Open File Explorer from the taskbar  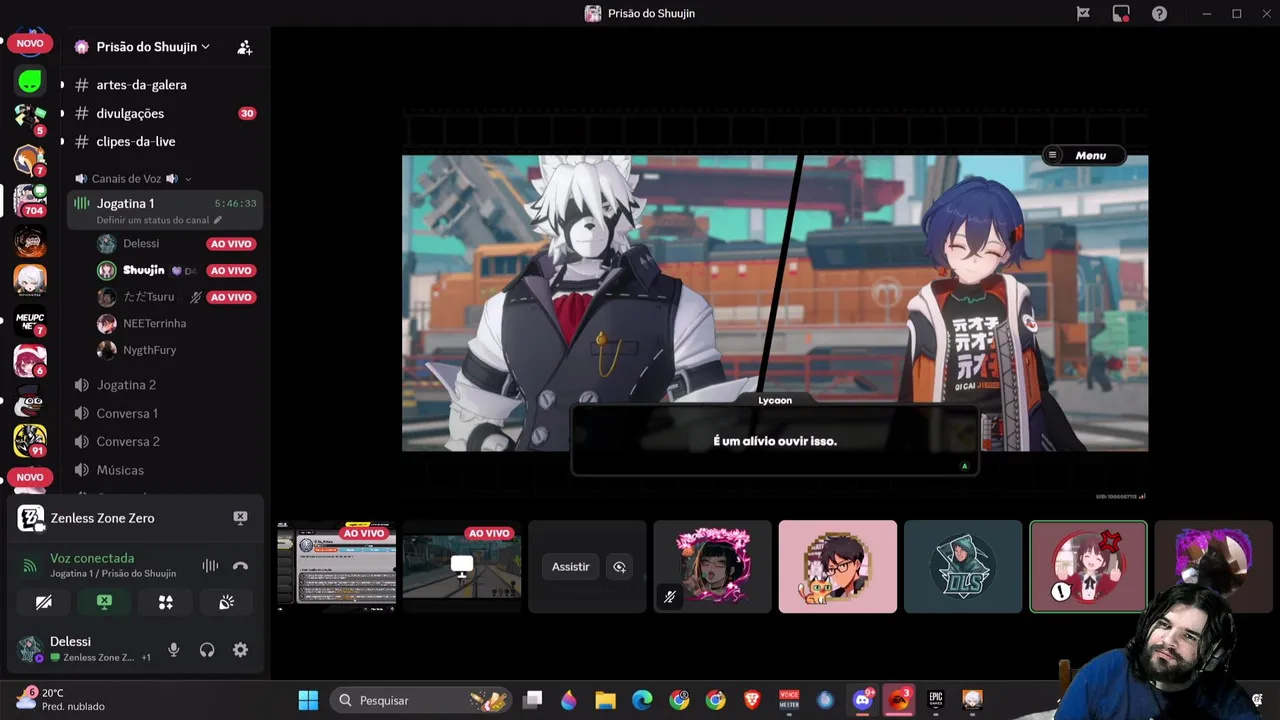tap(605, 700)
